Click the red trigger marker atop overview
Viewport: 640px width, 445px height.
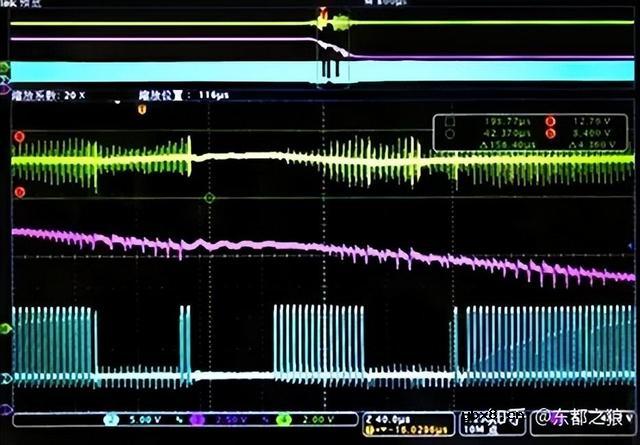coord(322,13)
